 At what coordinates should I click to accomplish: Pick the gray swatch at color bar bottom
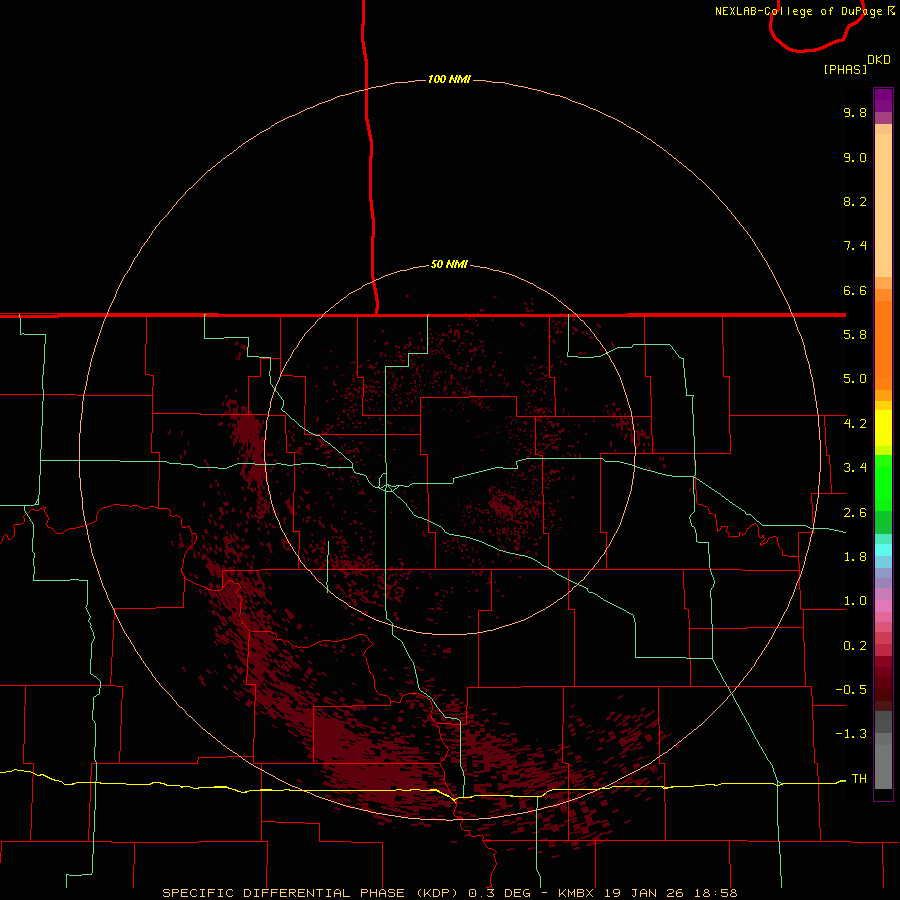[883, 767]
